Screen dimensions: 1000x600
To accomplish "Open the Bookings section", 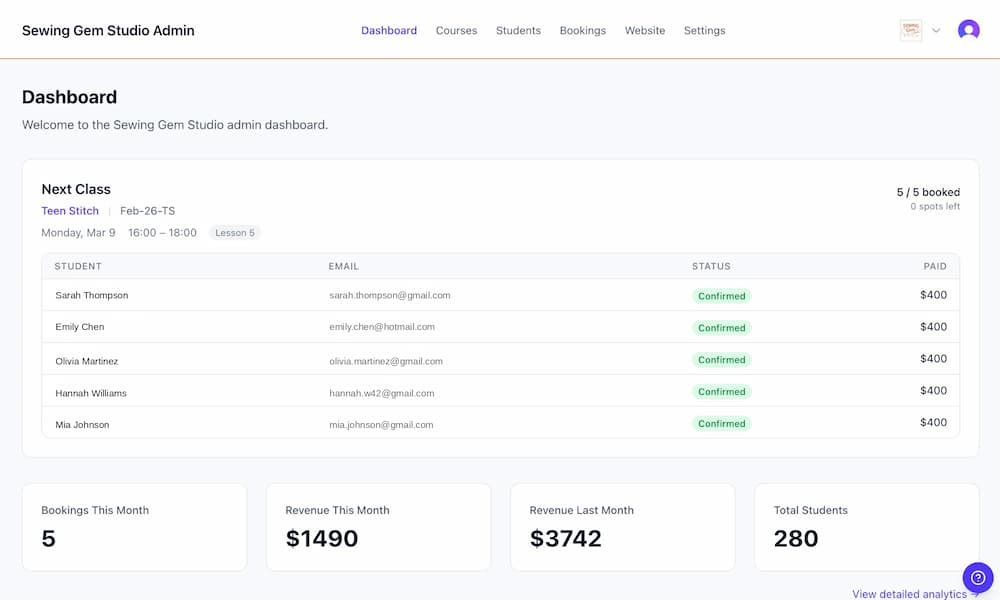I will pyautogui.click(x=583, y=30).
